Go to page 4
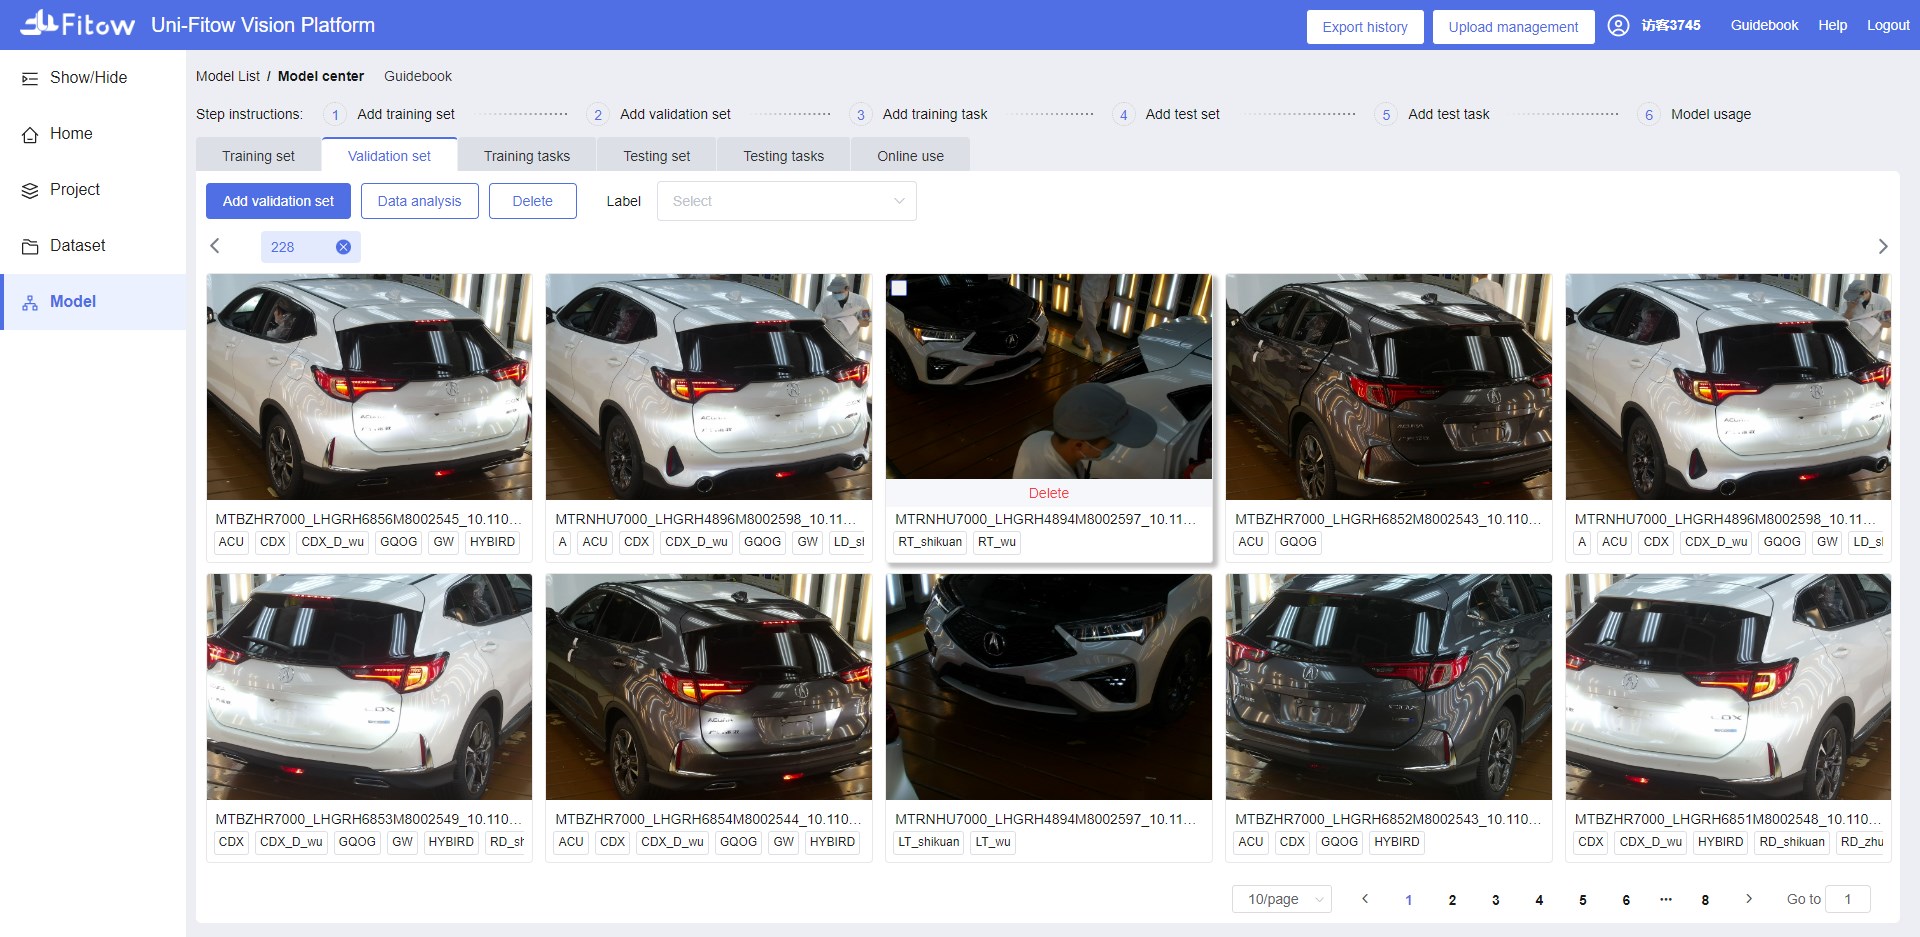This screenshot has height=937, width=1920. [x=1539, y=900]
